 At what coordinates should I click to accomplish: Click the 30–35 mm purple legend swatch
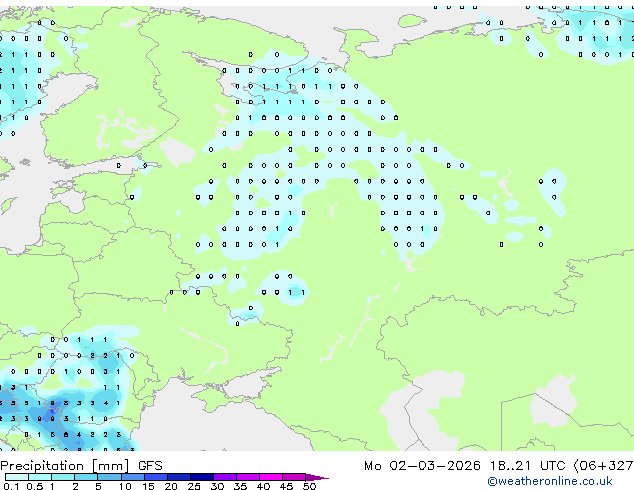point(225,477)
